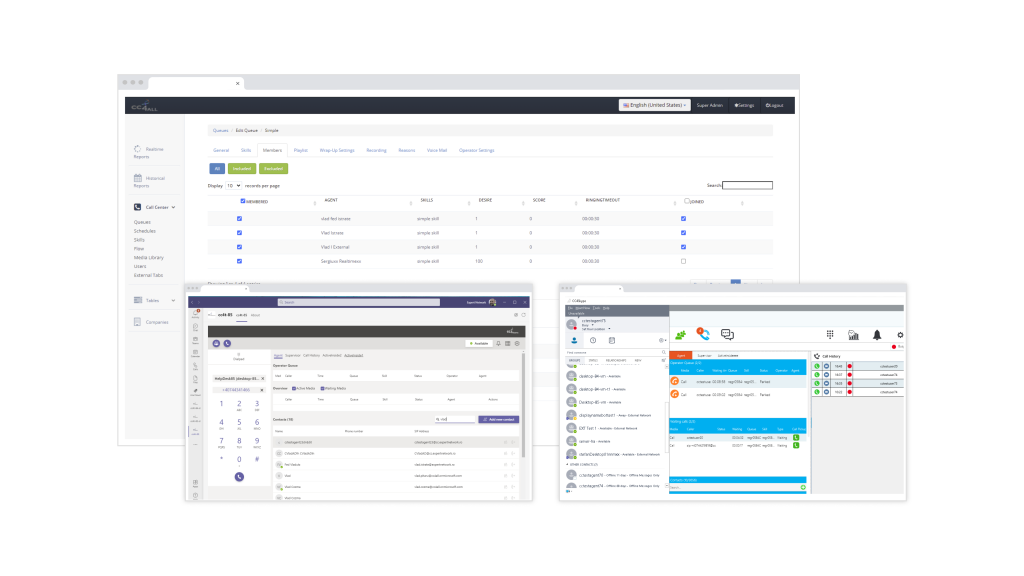Click the green agents group icon in CC4Skype

click(x=680, y=335)
